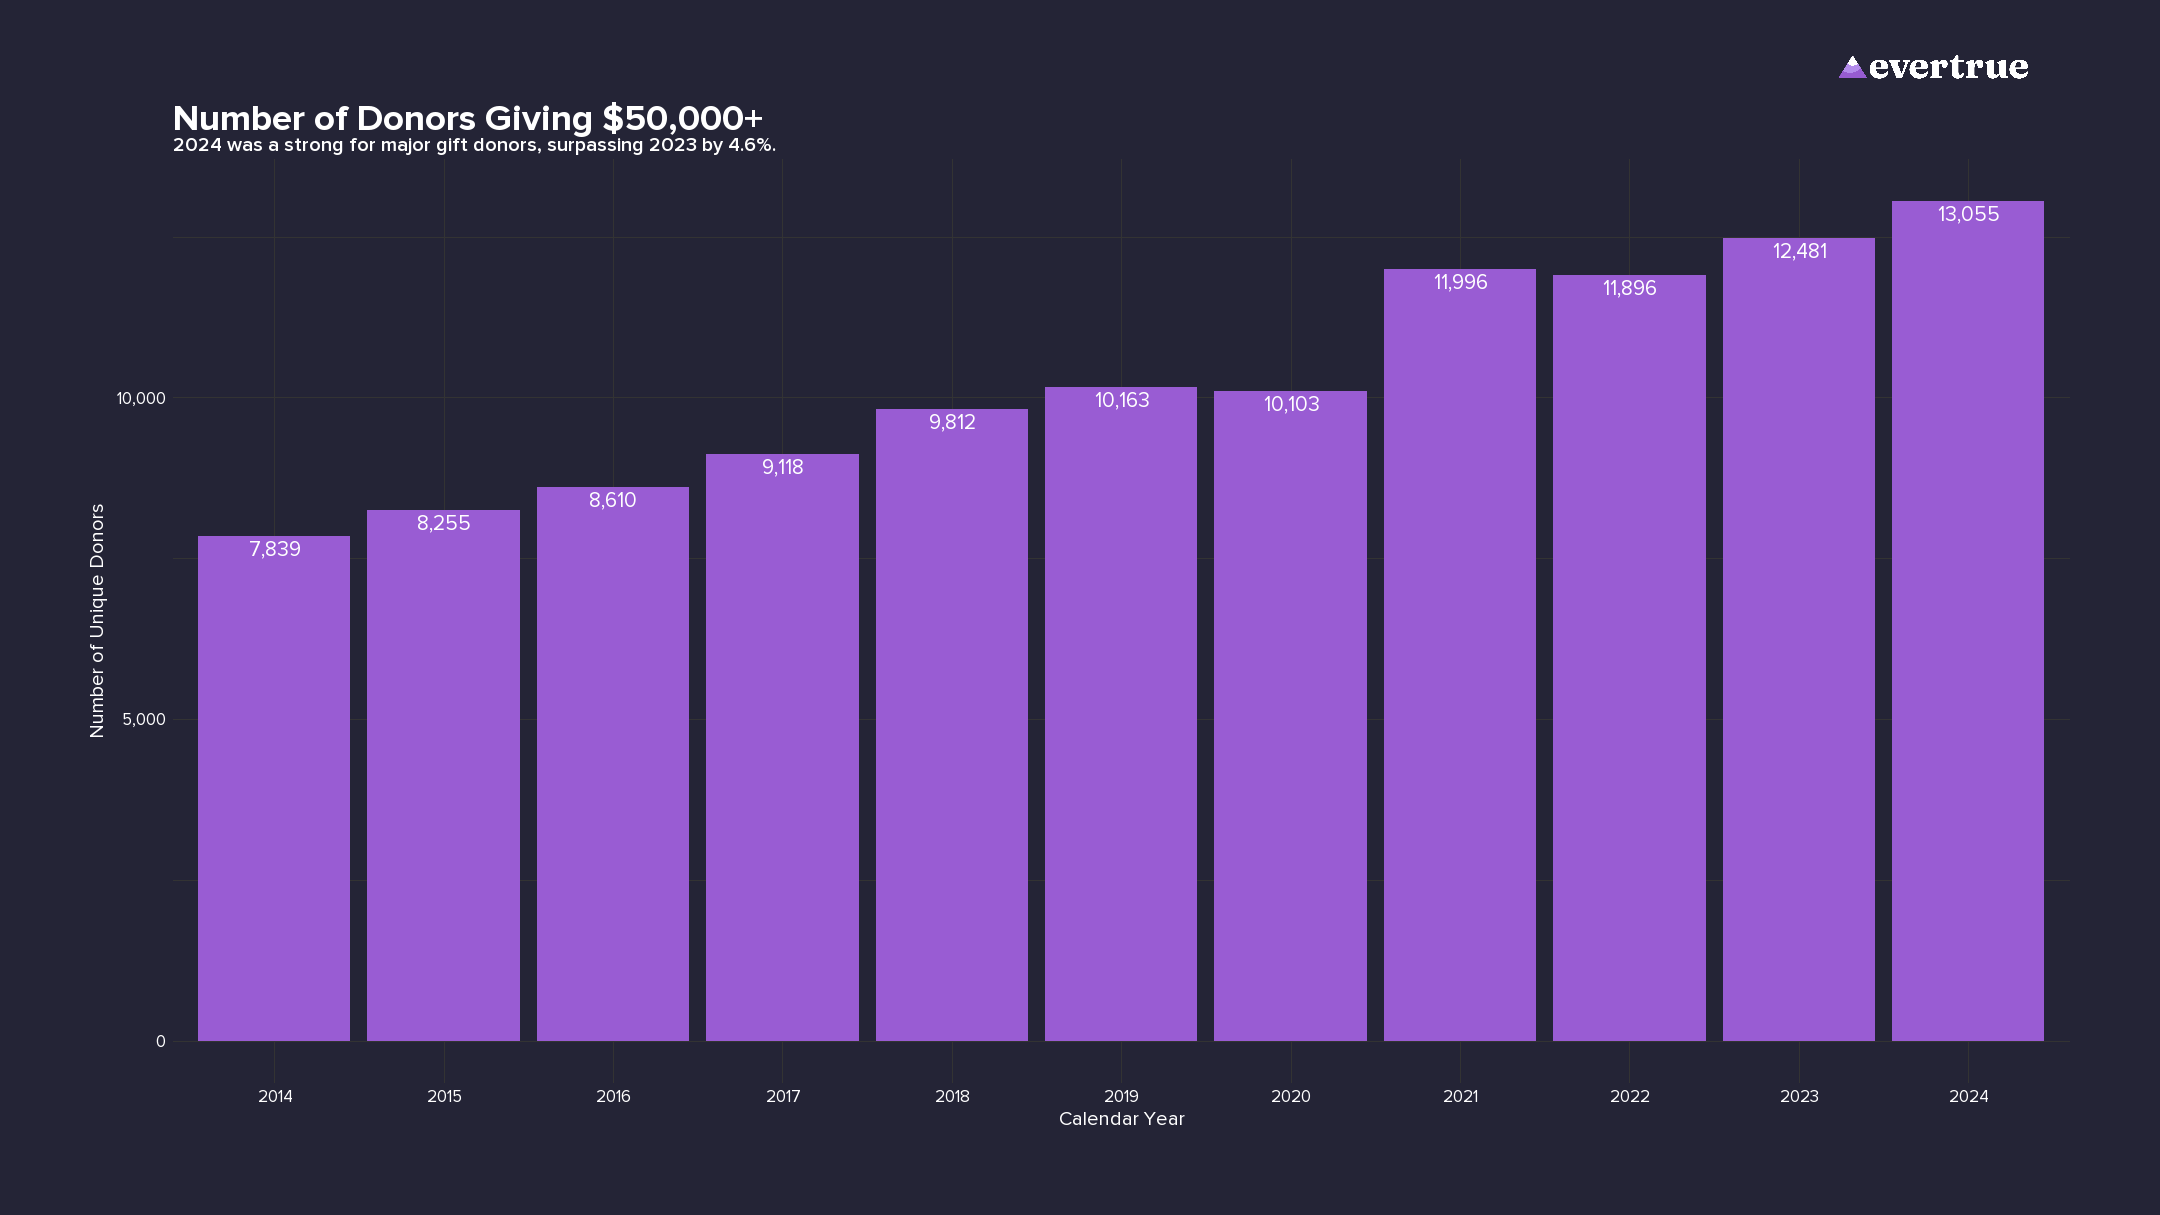Click the 13,055 value label
Image resolution: width=2160 pixels, height=1215 pixels.
point(1968,214)
